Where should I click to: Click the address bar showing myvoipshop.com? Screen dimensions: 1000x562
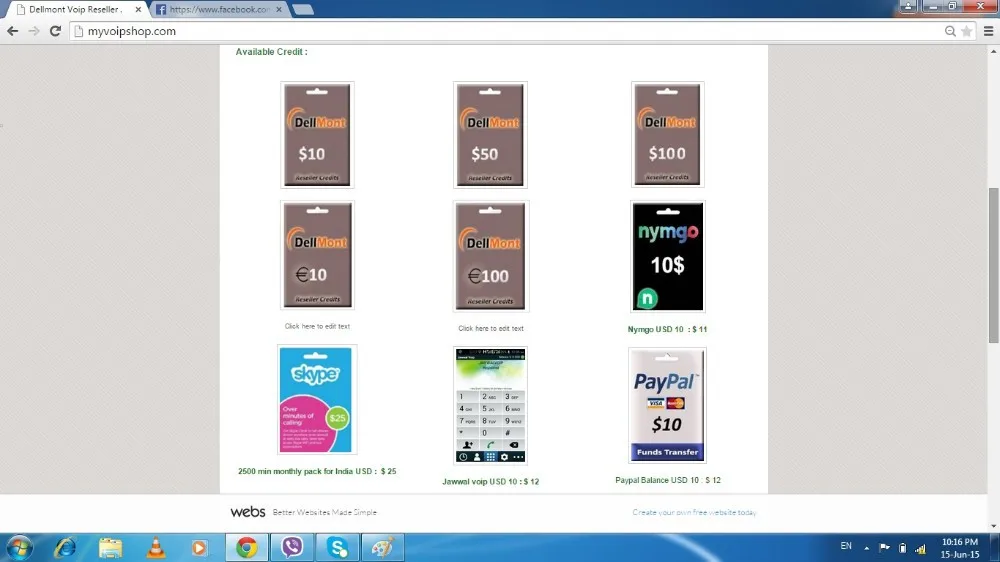pyautogui.click(x=510, y=31)
